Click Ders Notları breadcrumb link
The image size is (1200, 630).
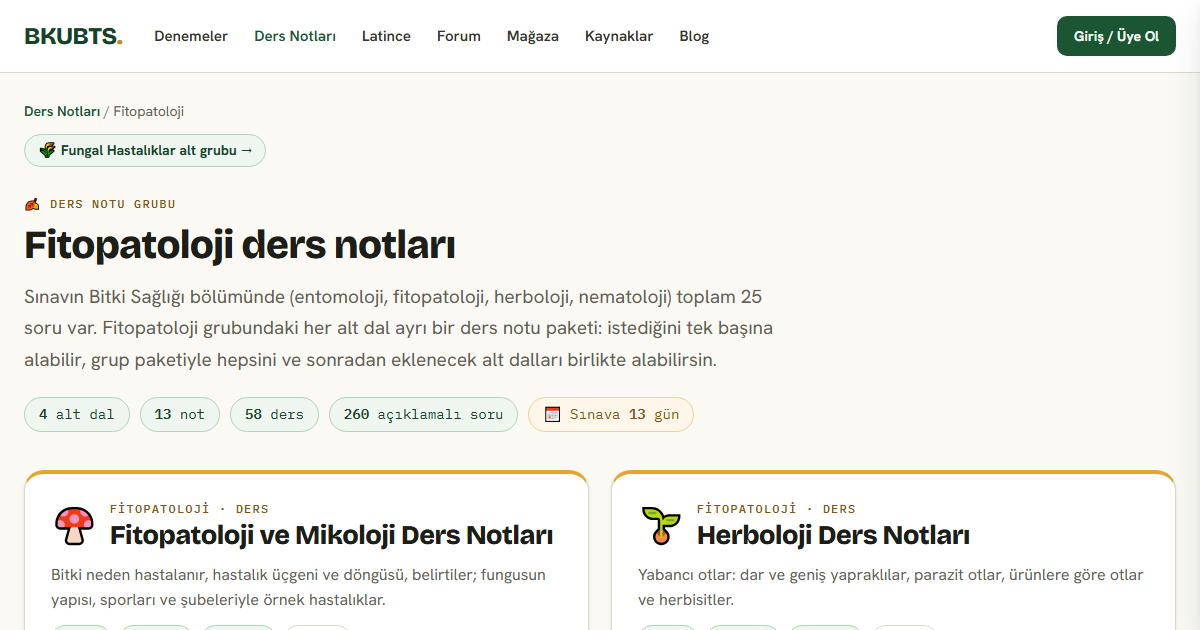62,111
